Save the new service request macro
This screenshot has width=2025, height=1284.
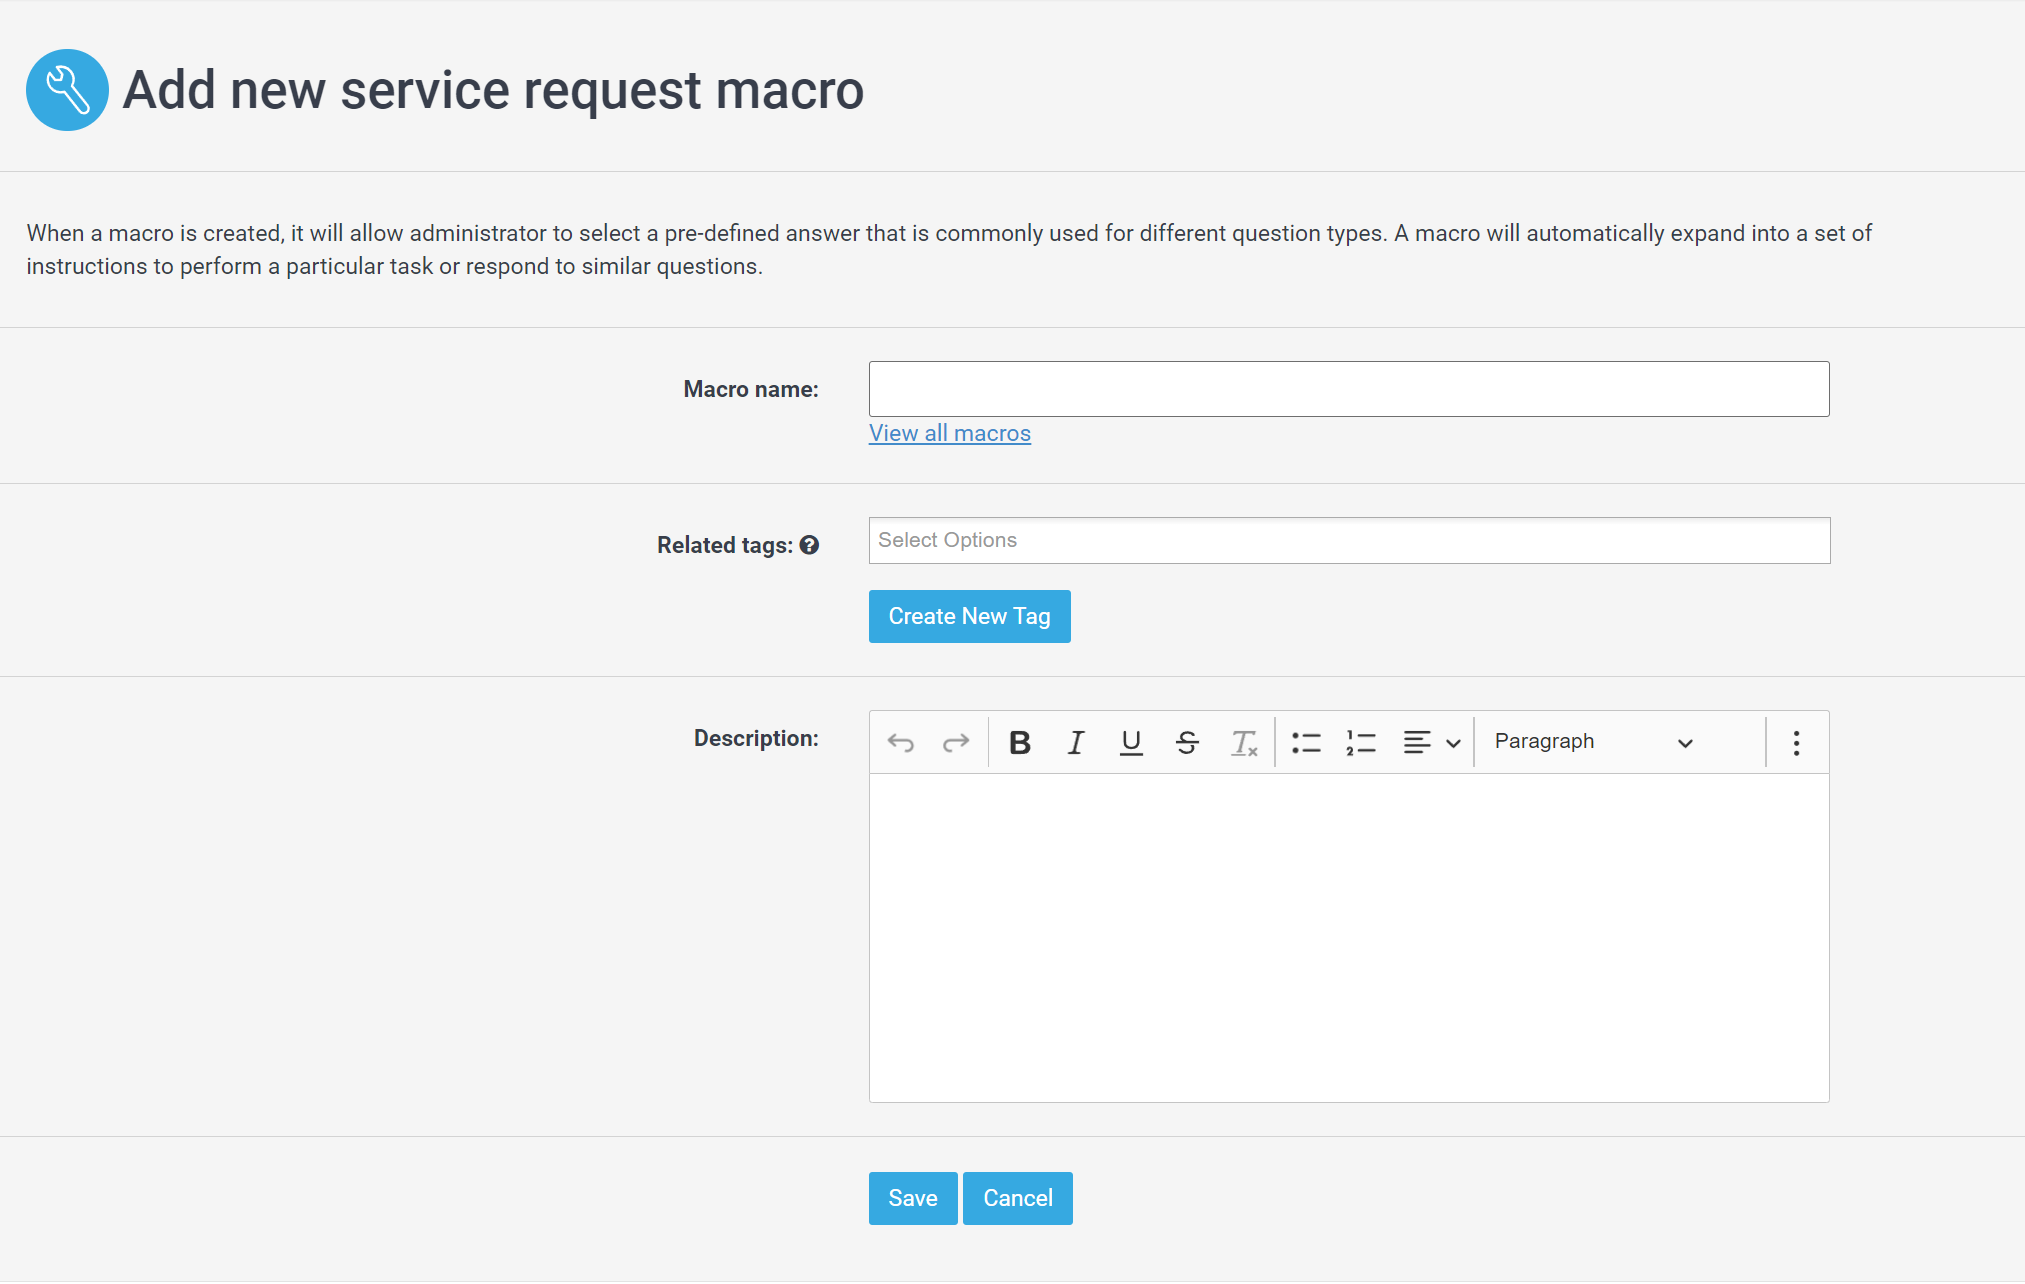(x=912, y=1198)
